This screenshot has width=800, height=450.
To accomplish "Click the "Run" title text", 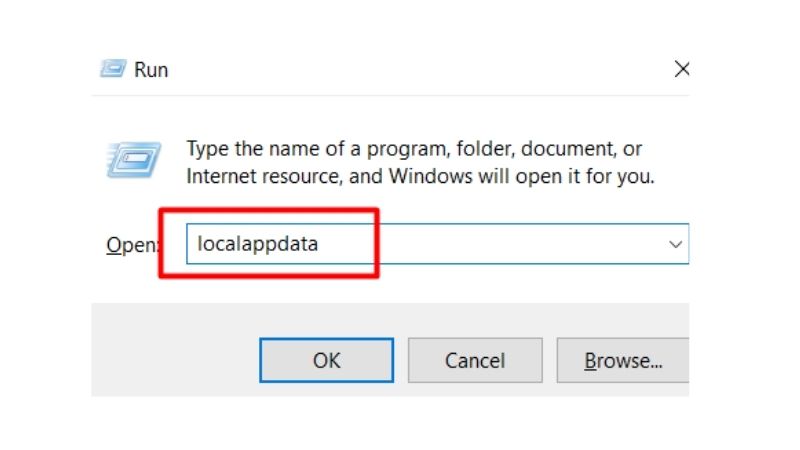I will [151, 70].
